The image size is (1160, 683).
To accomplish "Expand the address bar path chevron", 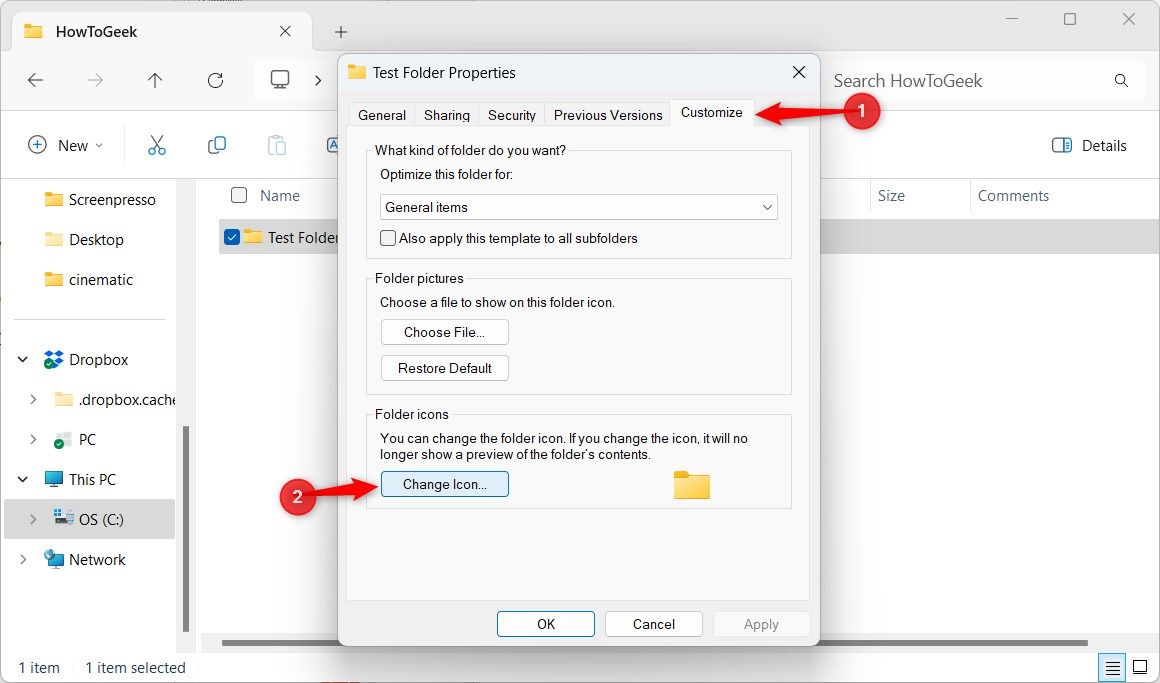I will 318,80.
